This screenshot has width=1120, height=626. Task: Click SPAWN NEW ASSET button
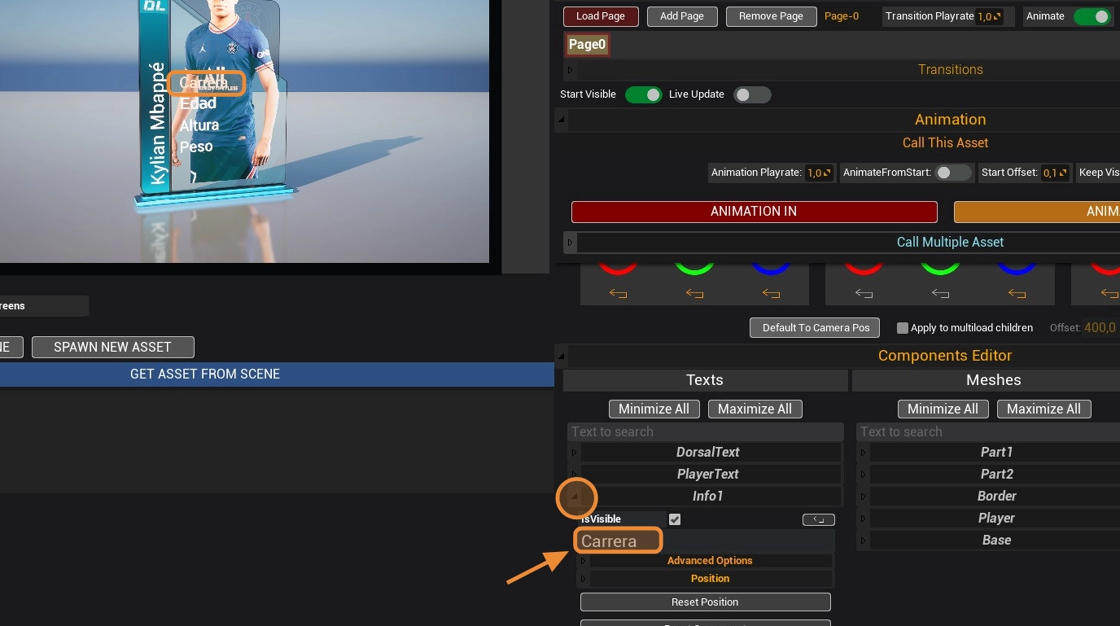[x=113, y=347]
